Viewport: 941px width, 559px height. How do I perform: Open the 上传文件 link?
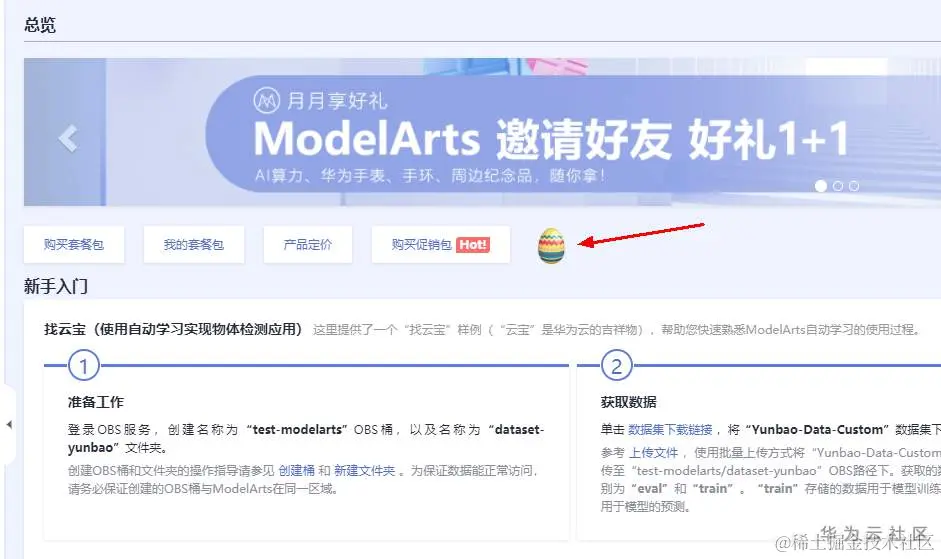click(654, 453)
